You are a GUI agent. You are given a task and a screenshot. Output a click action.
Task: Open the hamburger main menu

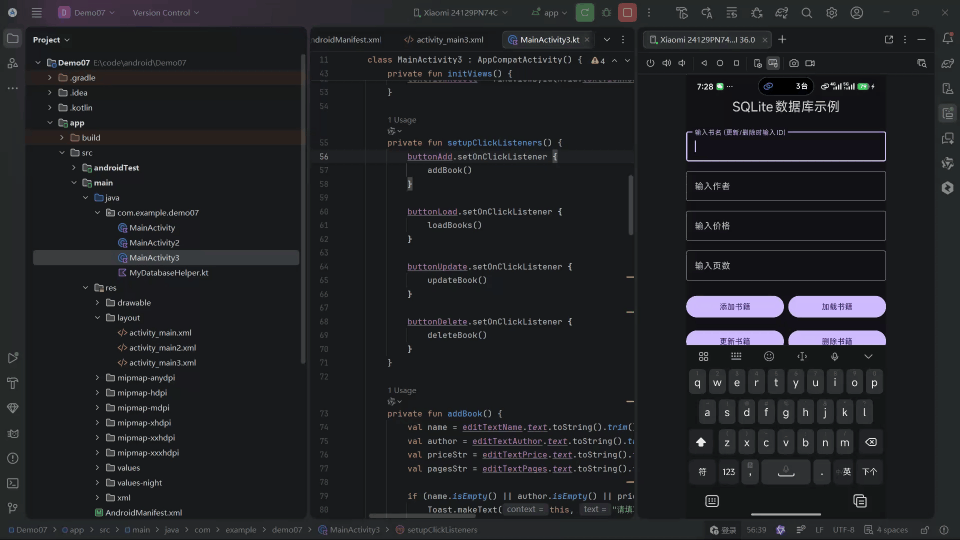point(37,12)
